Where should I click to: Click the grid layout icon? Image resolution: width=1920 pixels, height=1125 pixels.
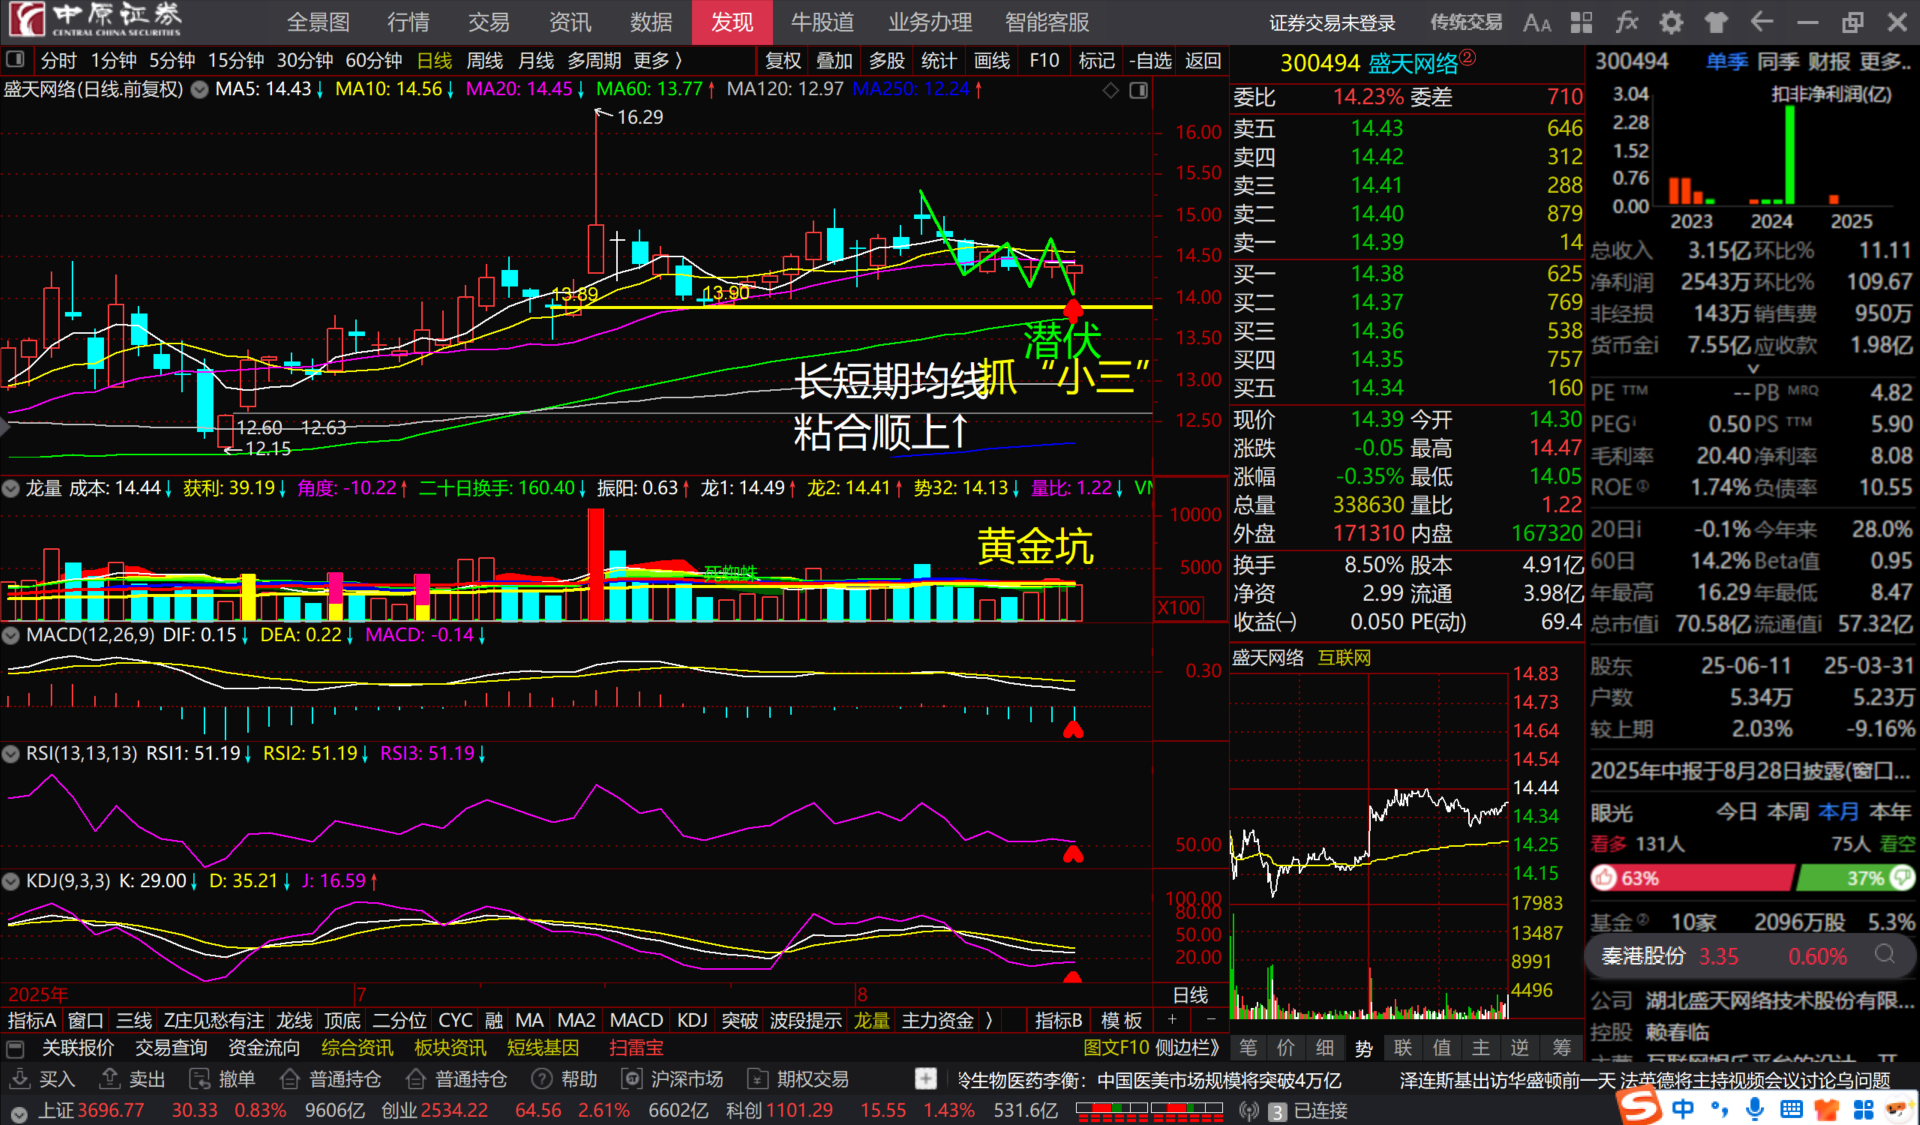coord(1582,22)
